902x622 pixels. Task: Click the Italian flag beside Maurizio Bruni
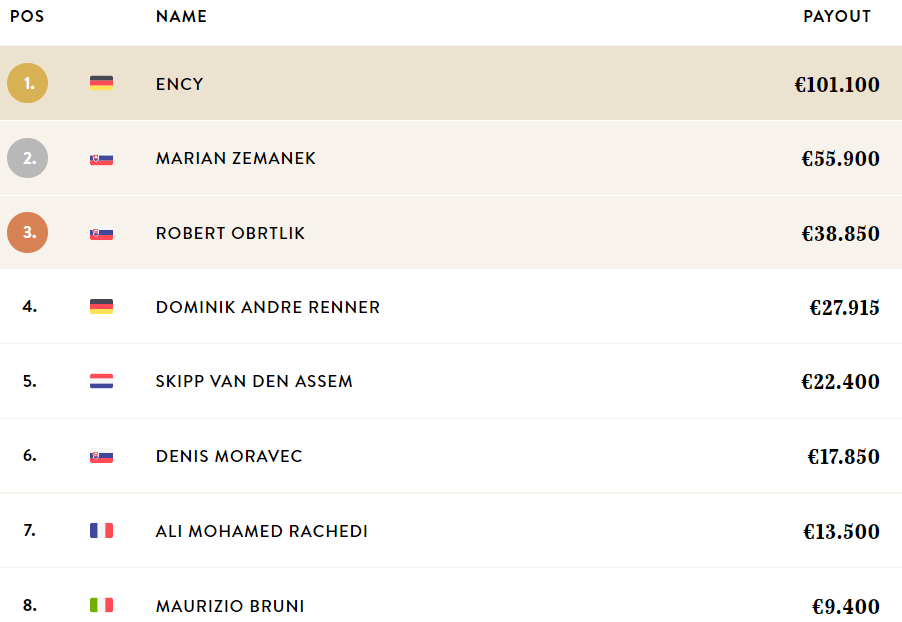pos(101,605)
